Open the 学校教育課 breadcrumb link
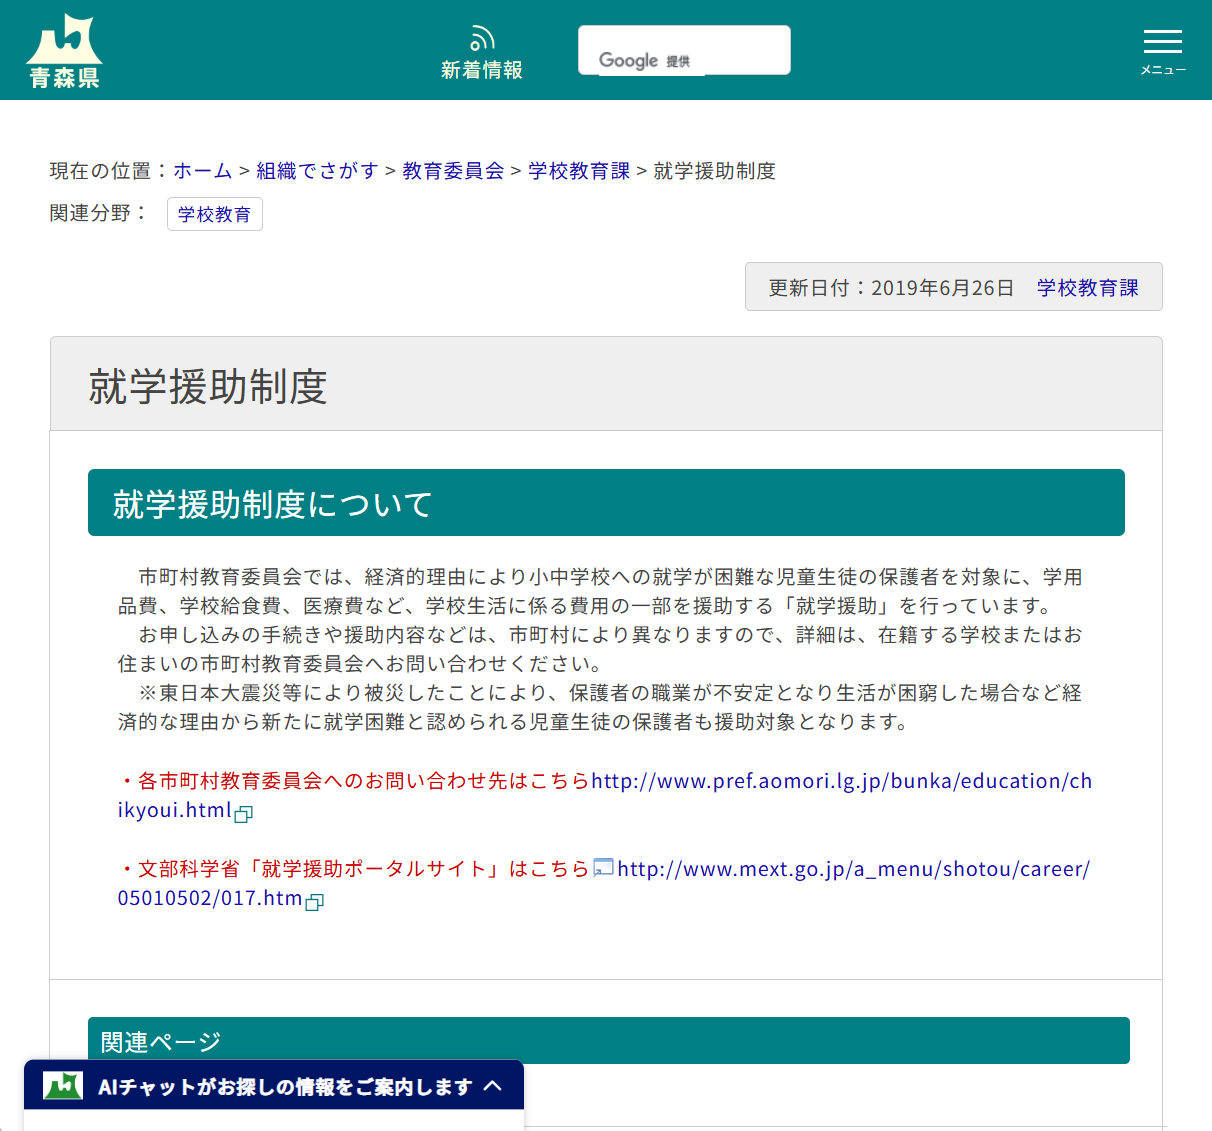Viewport: 1212px width, 1131px height. coord(578,171)
